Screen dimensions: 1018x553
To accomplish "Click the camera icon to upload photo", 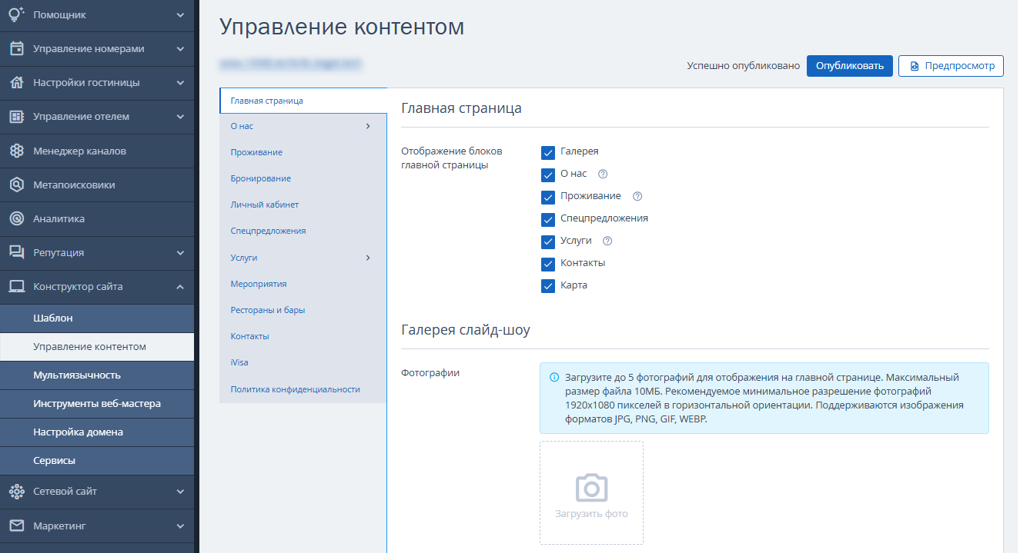I will click(x=591, y=488).
